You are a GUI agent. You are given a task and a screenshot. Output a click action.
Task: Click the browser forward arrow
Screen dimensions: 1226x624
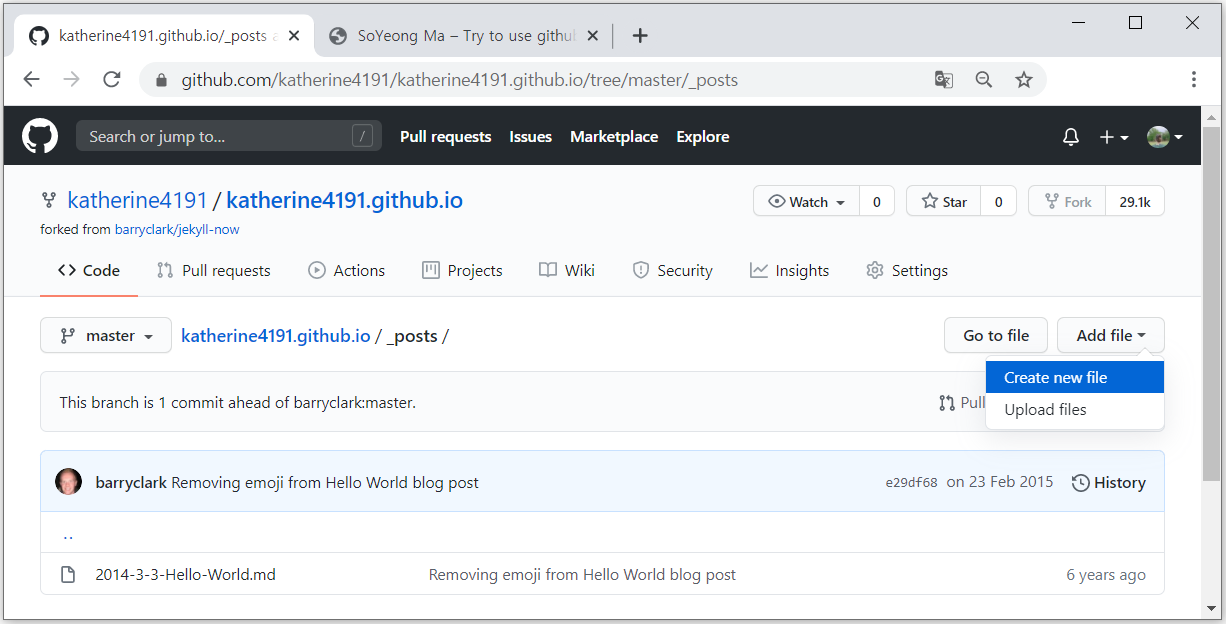(x=72, y=80)
